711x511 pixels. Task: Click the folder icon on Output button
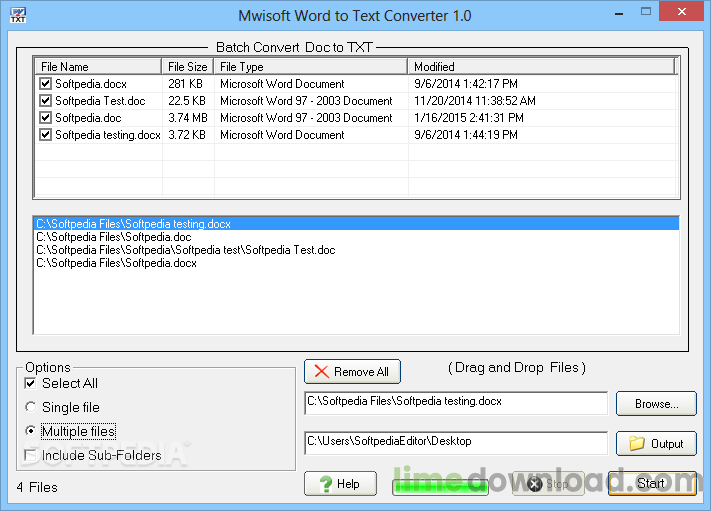[636, 443]
